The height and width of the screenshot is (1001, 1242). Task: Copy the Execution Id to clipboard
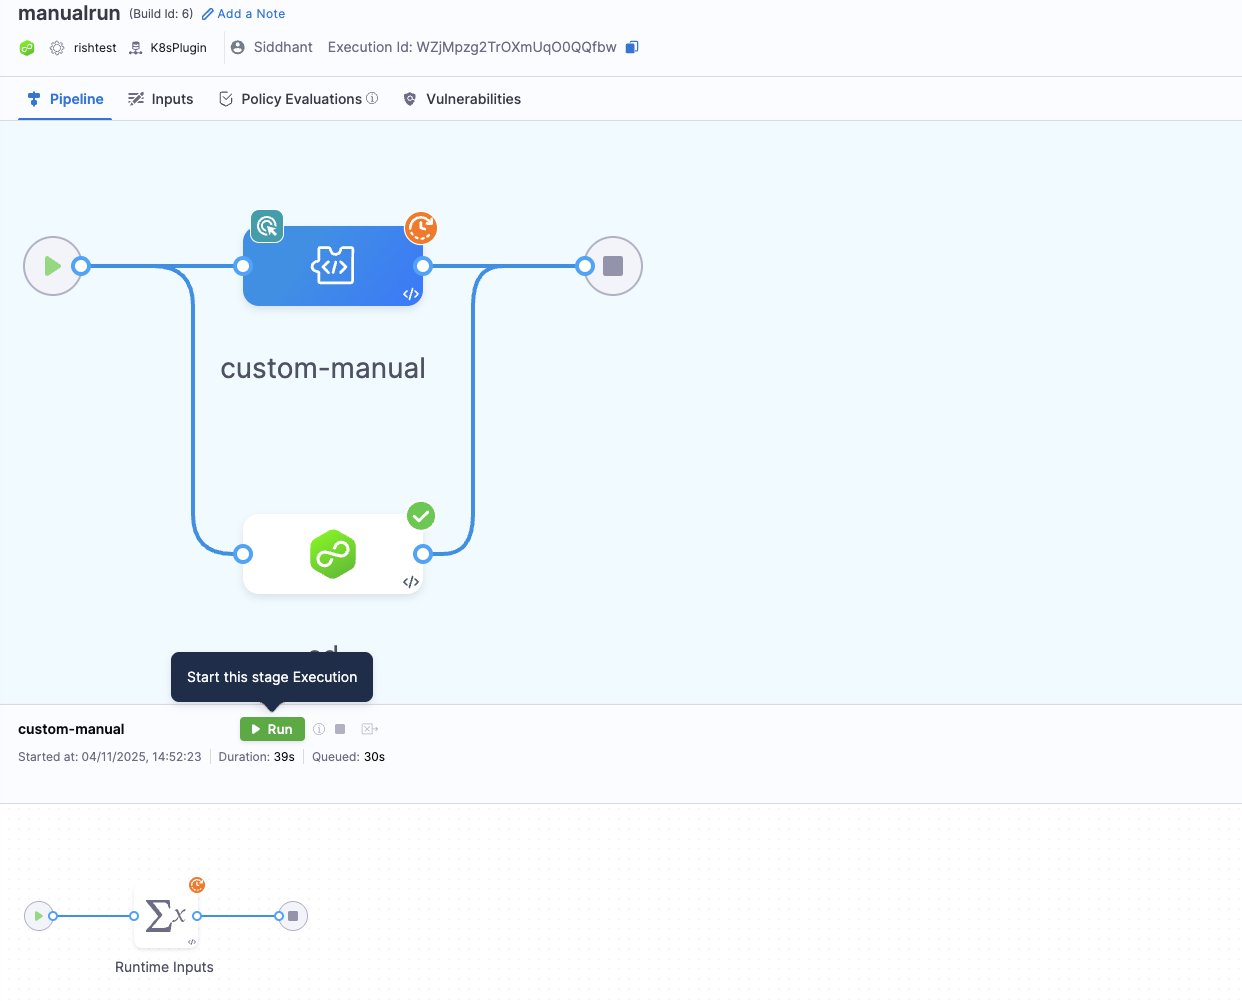pyautogui.click(x=632, y=47)
